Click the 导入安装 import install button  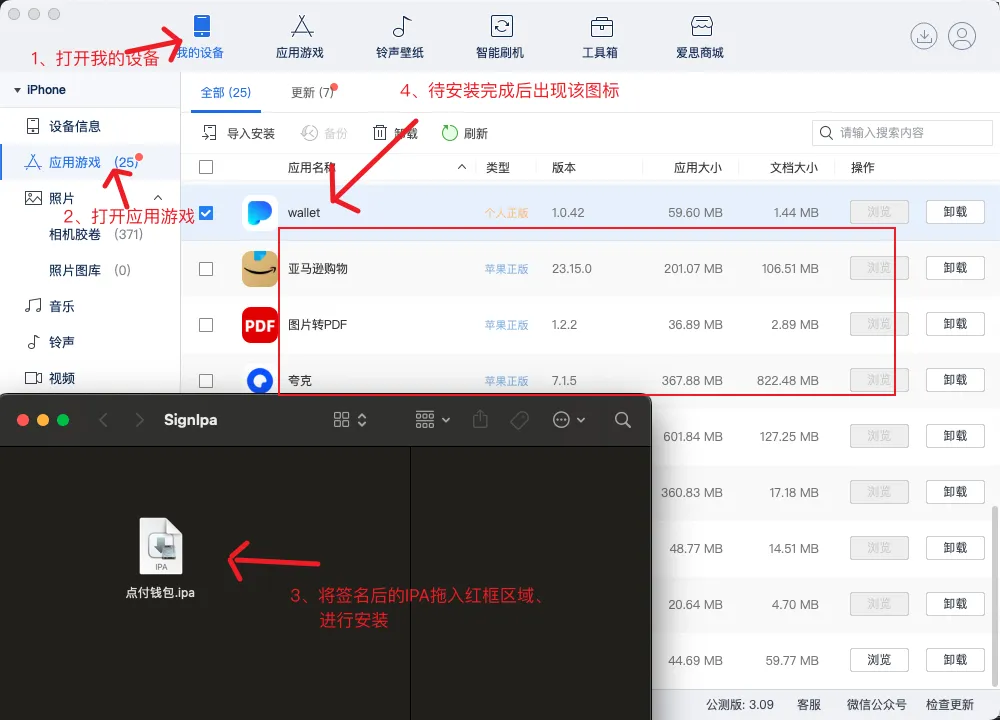pos(239,133)
